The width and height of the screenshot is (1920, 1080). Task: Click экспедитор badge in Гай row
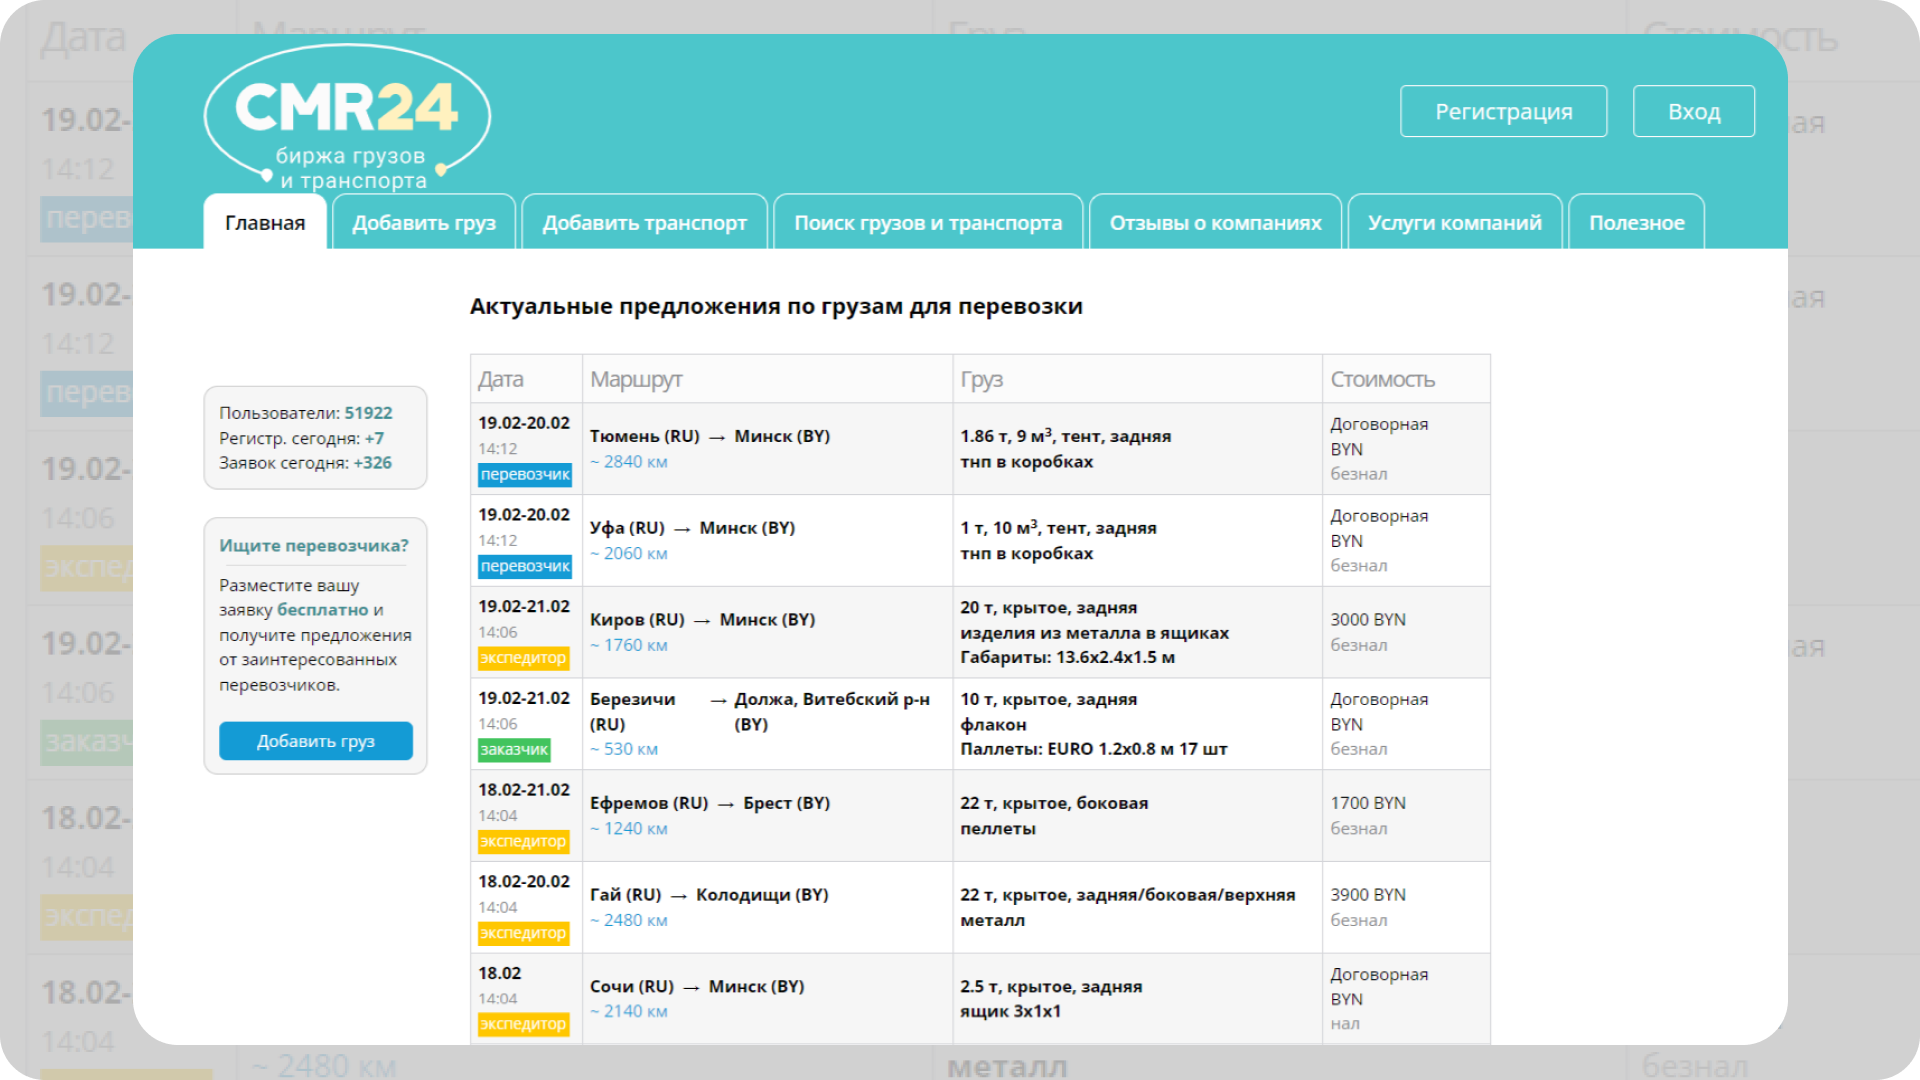point(523,933)
